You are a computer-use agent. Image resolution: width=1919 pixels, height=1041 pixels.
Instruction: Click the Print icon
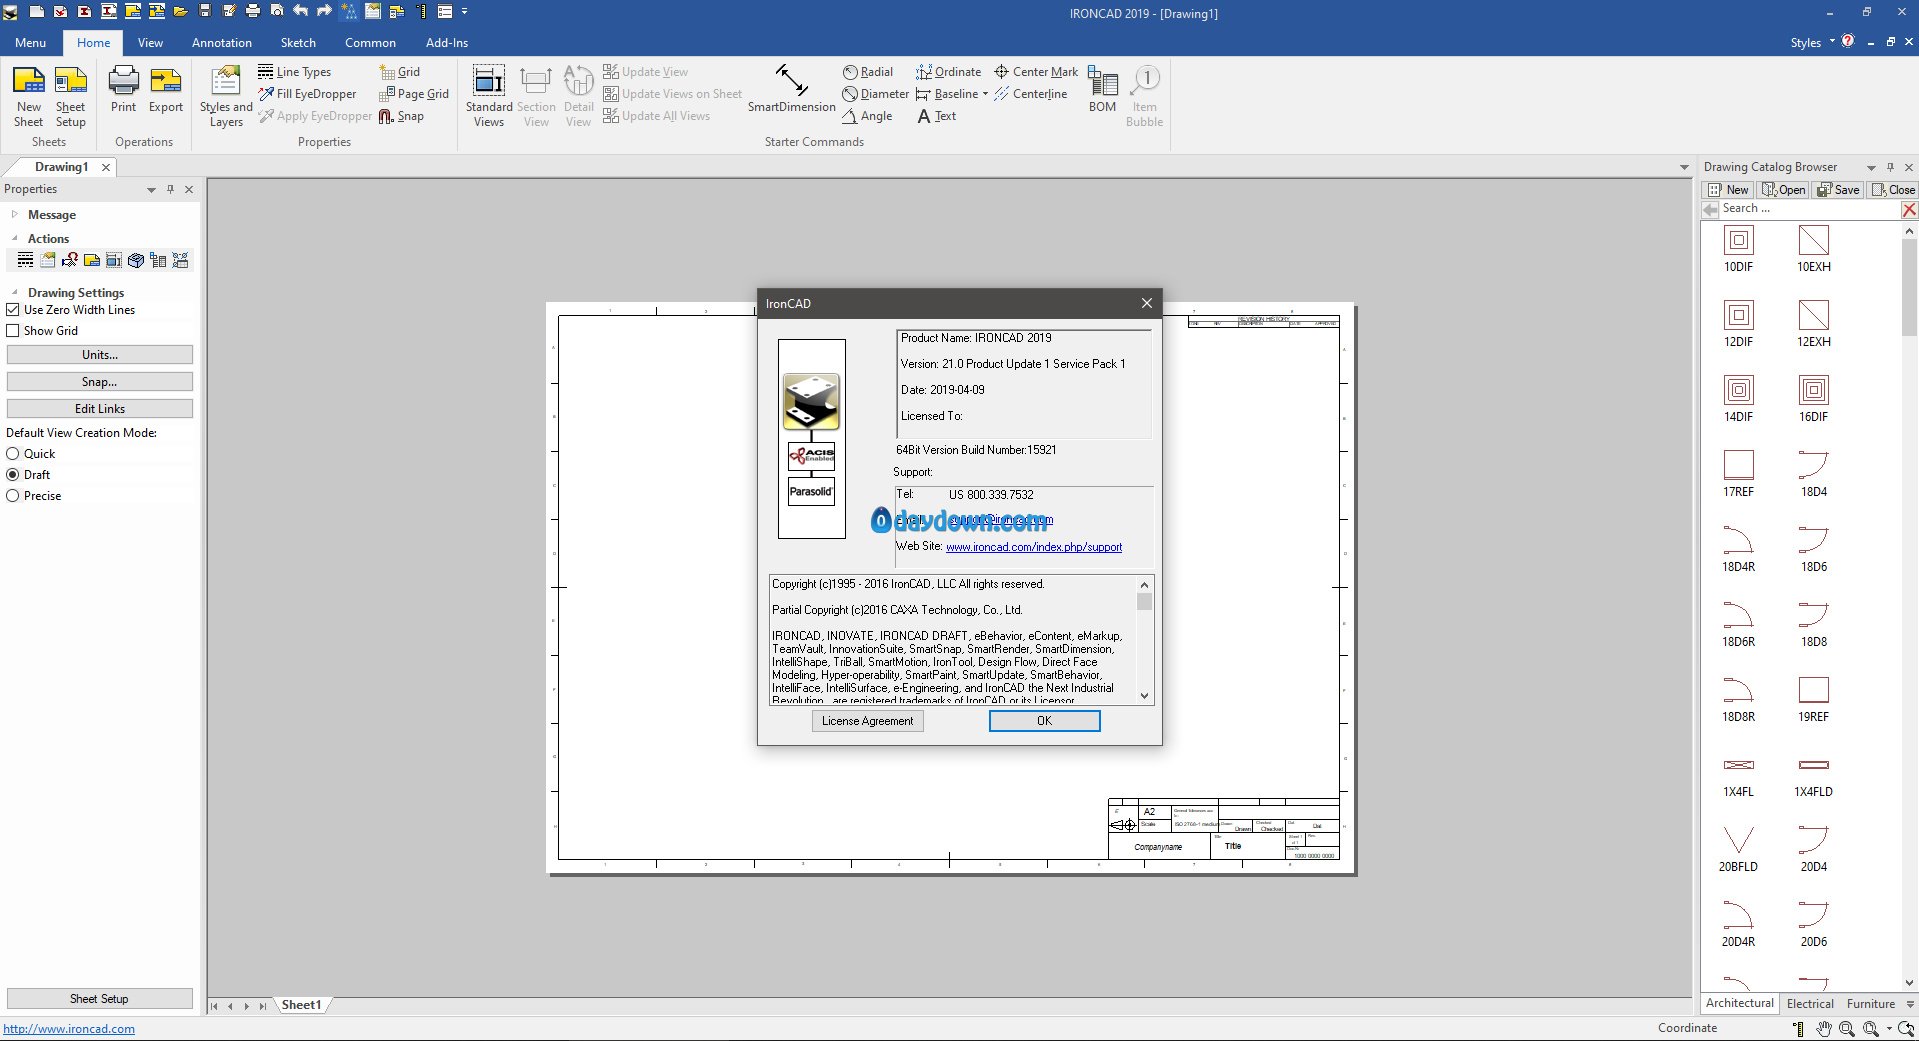(123, 90)
